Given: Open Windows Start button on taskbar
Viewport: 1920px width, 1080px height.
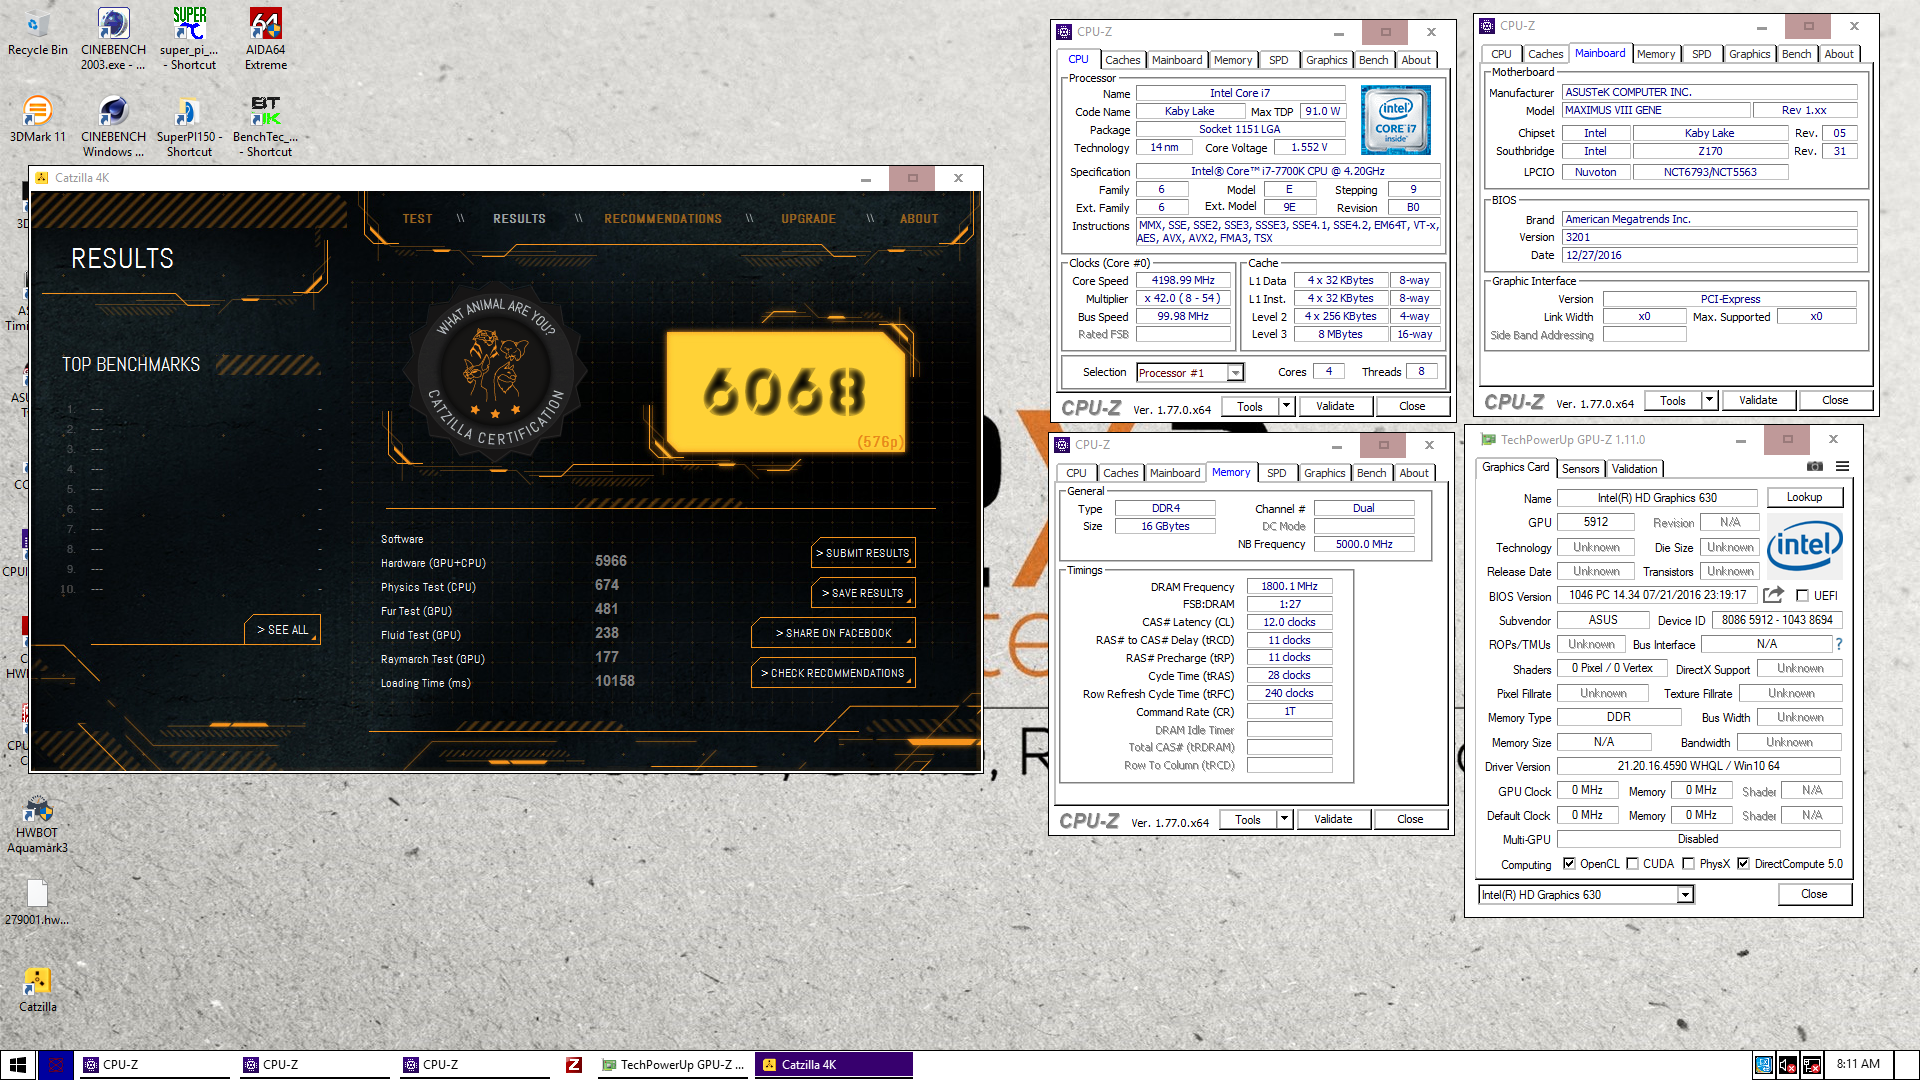Looking at the screenshot, I should (x=17, y=1064).
